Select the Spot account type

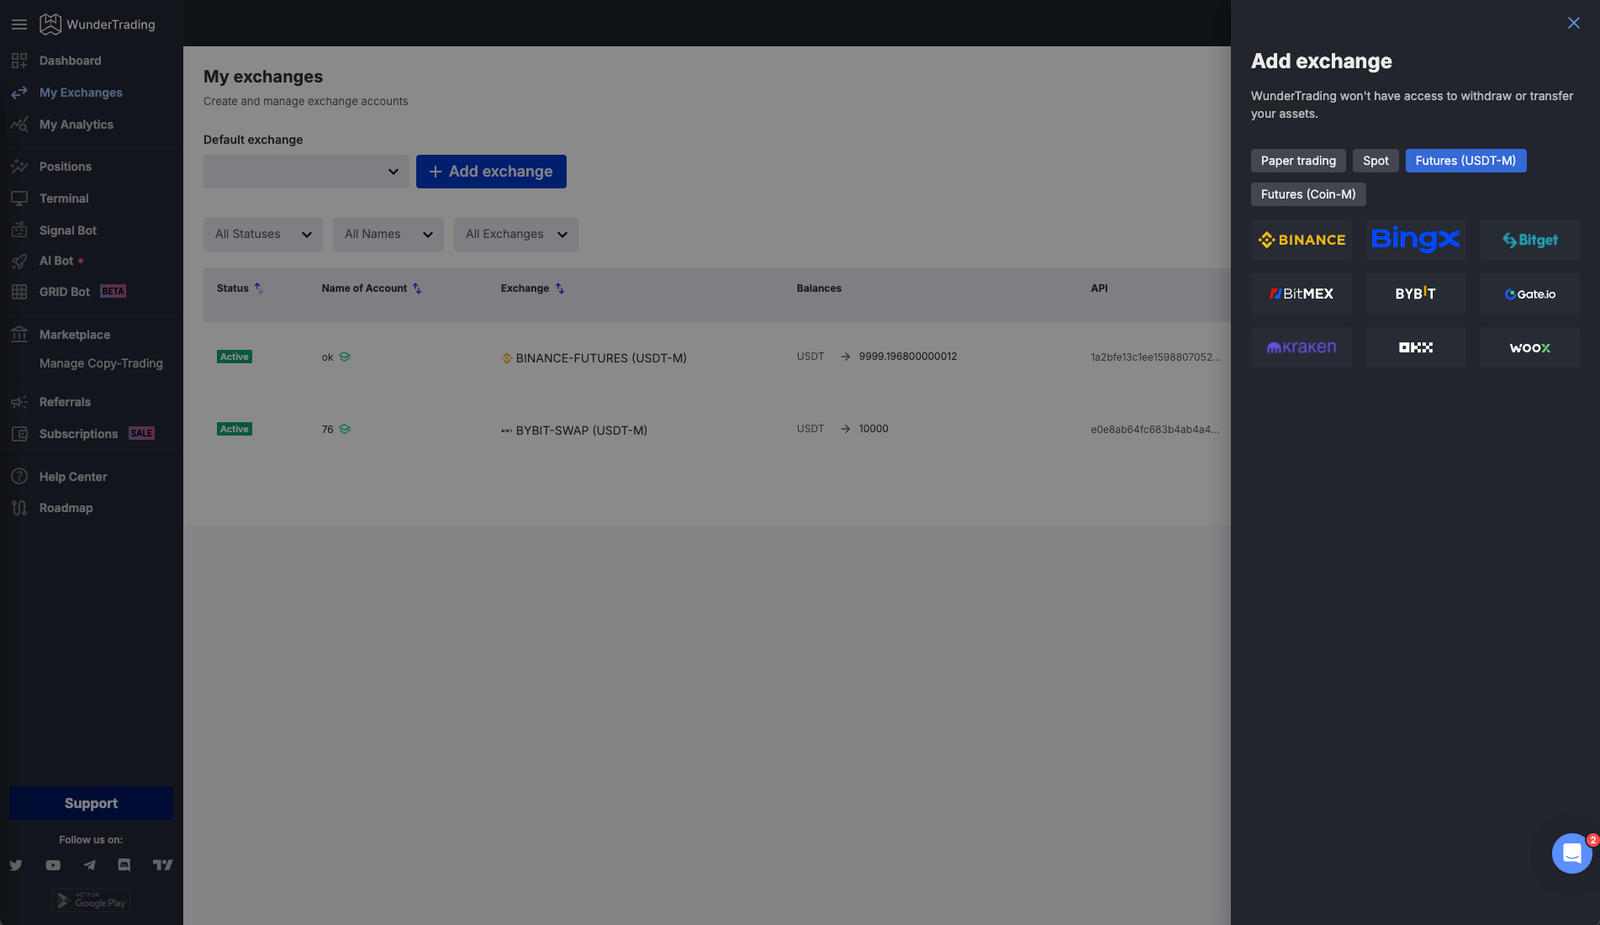click(1375, 161)
